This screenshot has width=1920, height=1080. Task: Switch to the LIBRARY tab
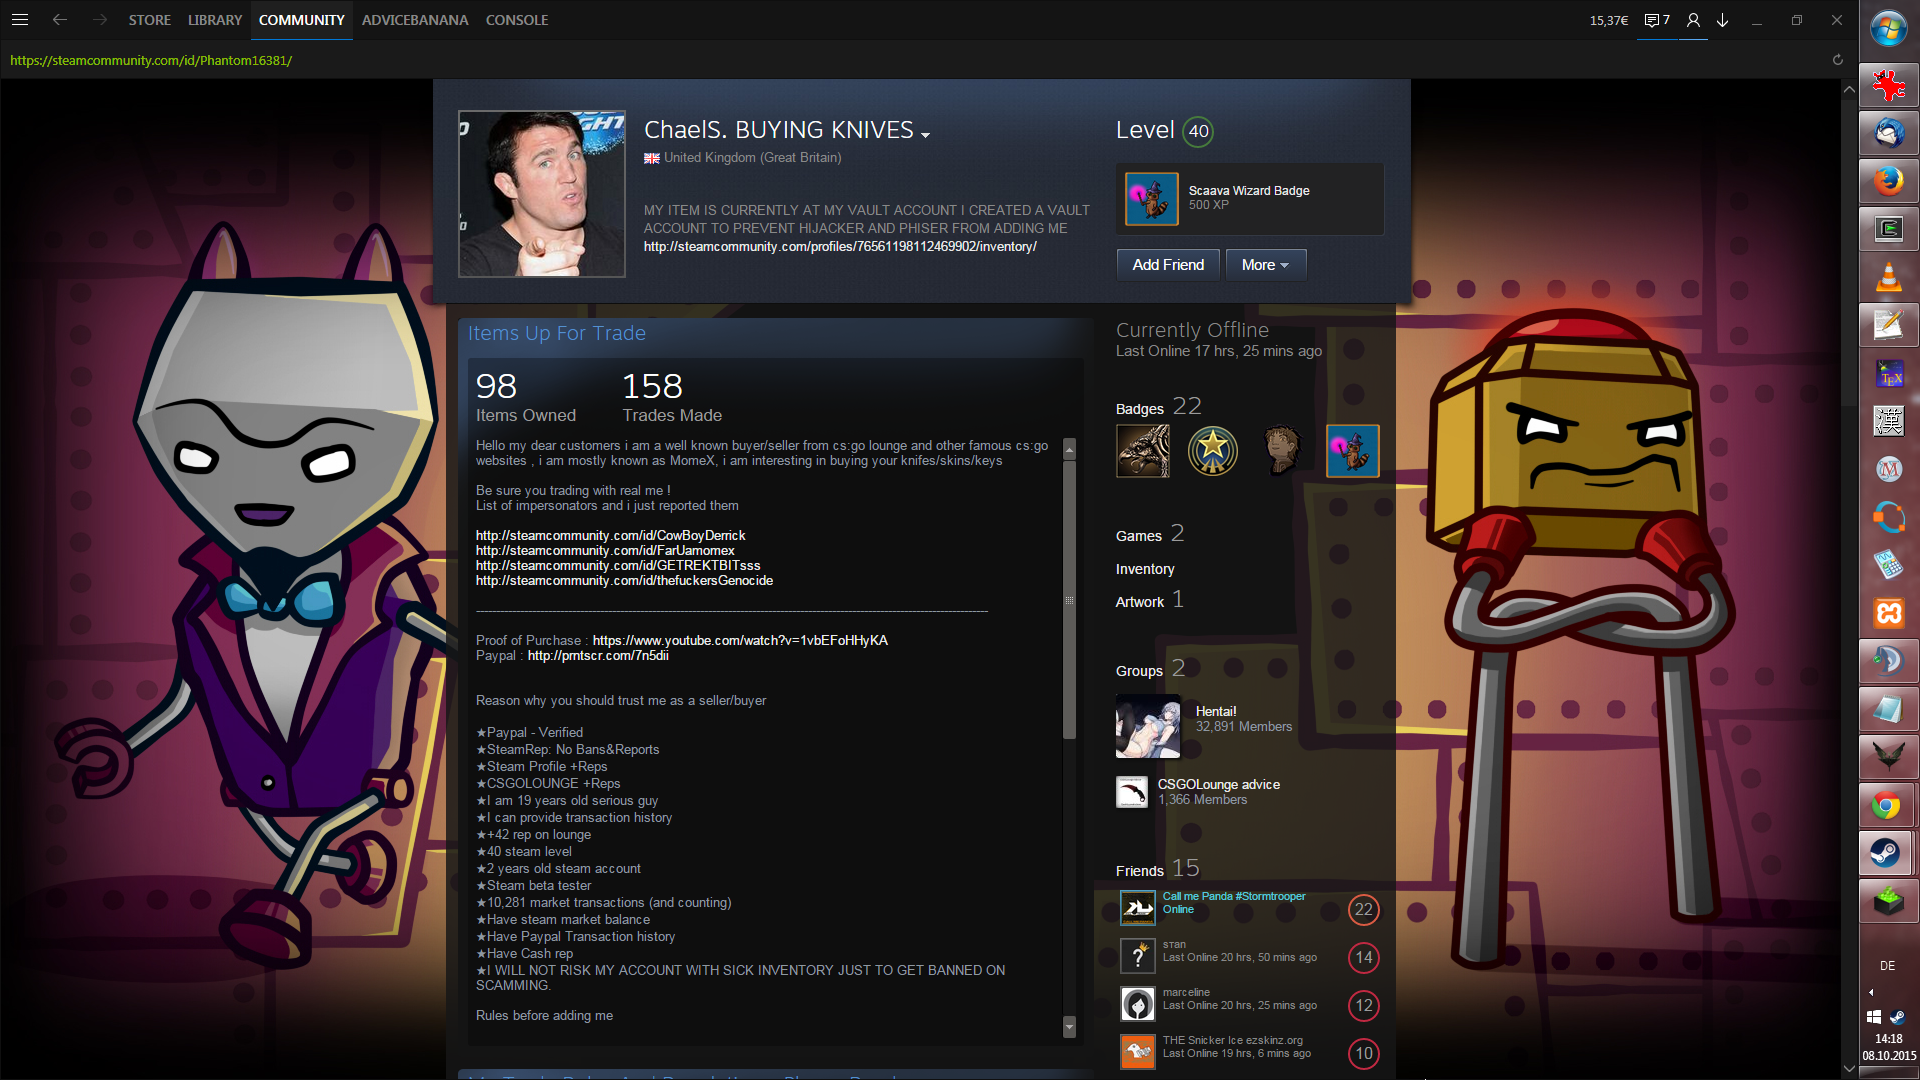click(215, 20)
